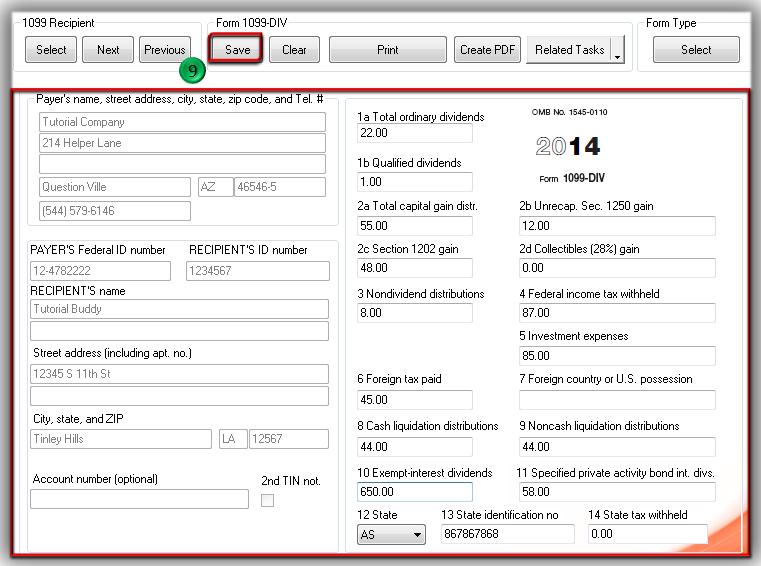Viewport: 761px width, 566px height.
Task: Expand the 12 State dropdown
Action: [417, 535]
